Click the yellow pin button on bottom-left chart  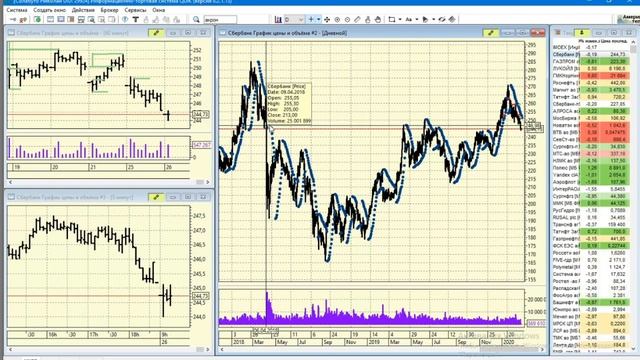click(156, 197)
